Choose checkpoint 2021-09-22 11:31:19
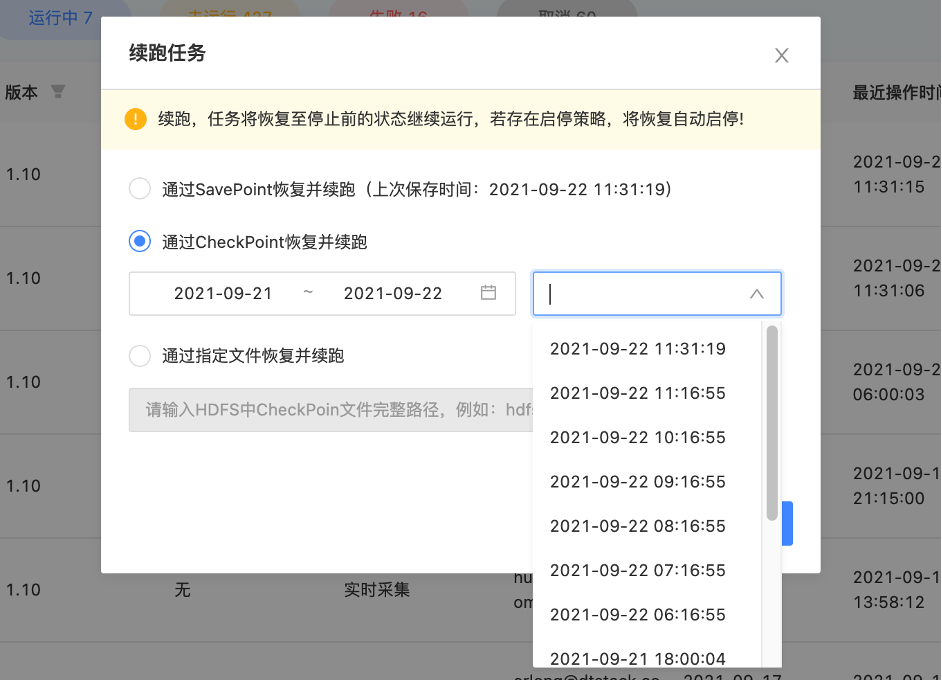942x680 pixels. pos(648,348)
